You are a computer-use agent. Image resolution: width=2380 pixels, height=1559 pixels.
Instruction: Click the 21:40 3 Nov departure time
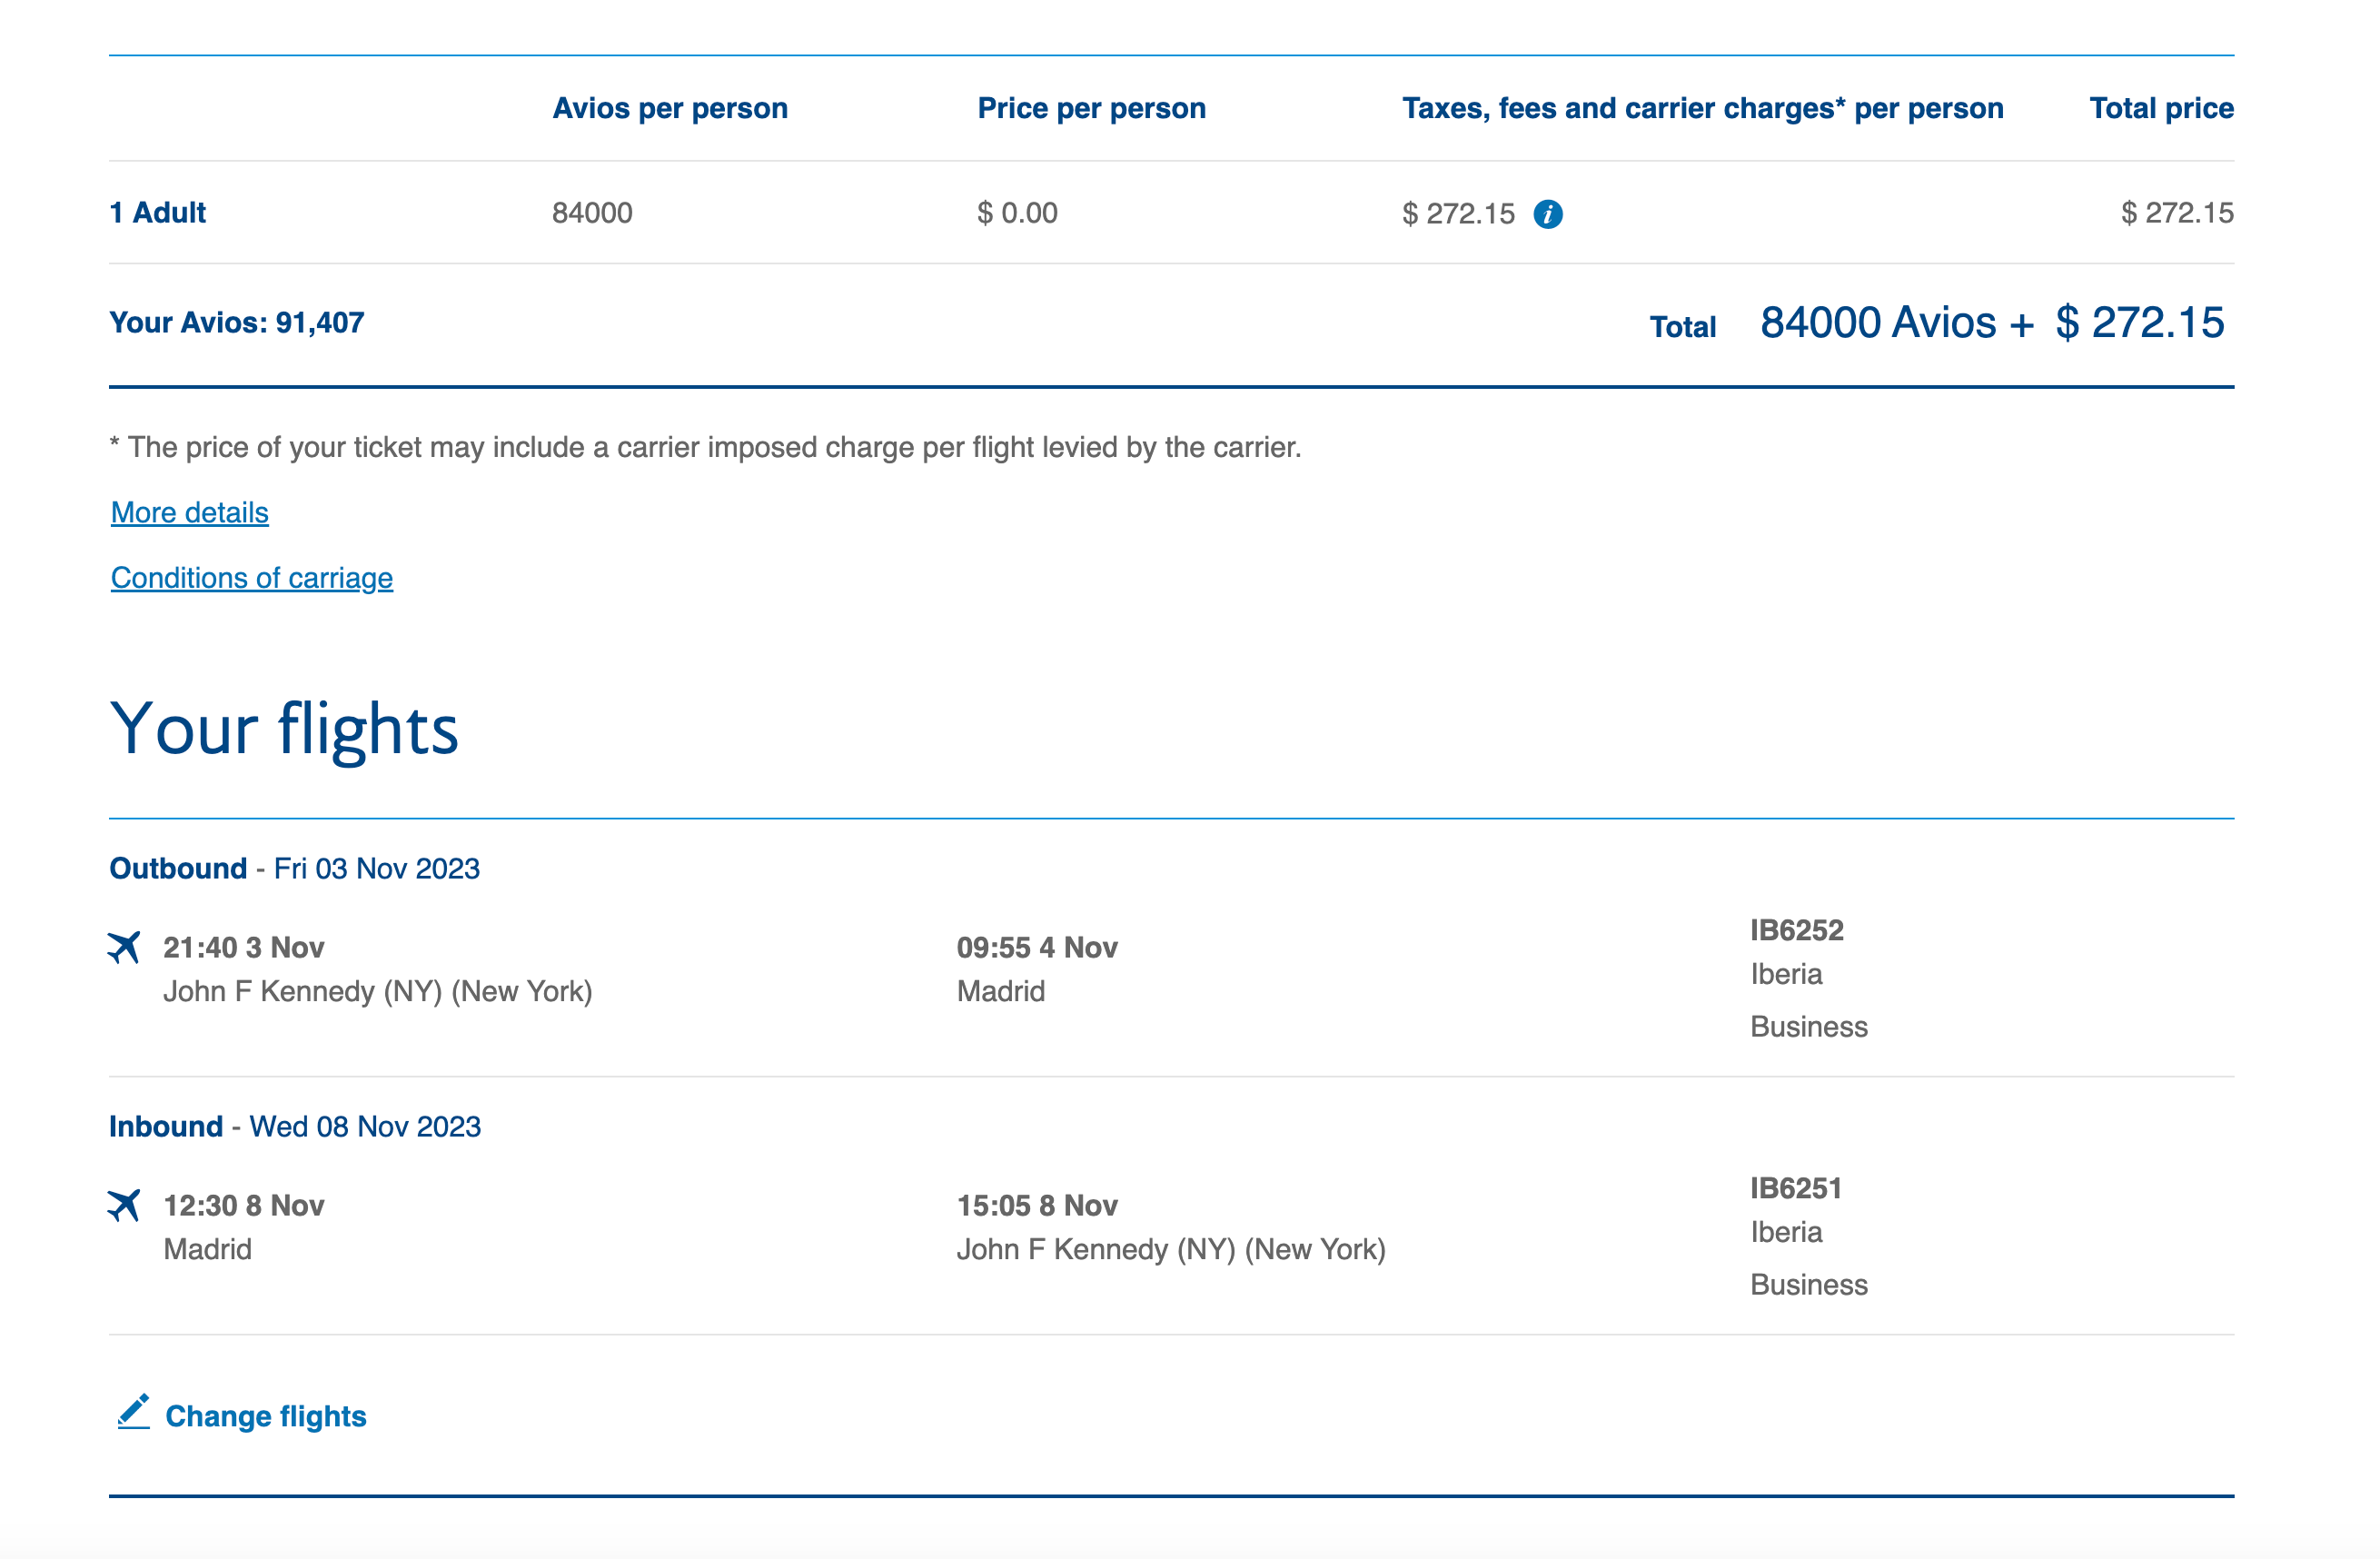[243, 947]
